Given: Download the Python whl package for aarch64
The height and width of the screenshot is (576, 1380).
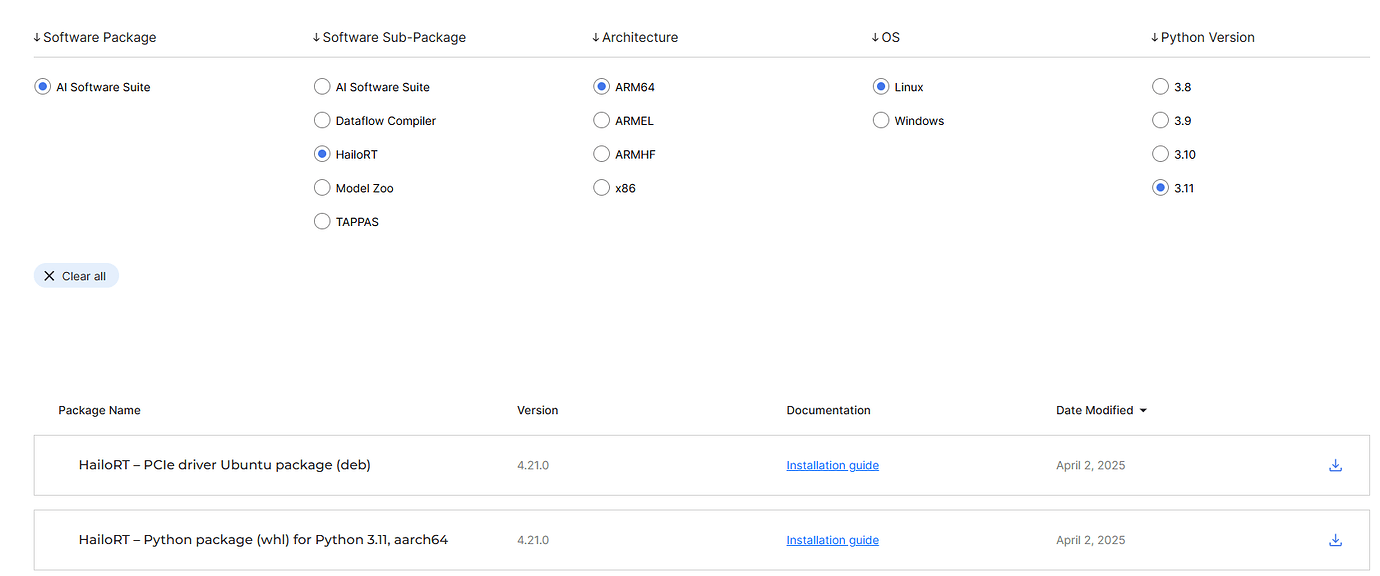Looking at the screenshot, I should [1334, 540].
